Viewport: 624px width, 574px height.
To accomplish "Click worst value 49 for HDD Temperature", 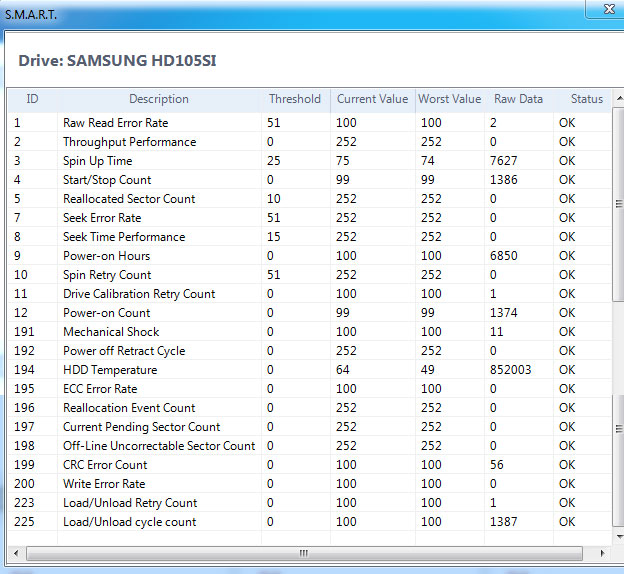I will click(428, 370).
